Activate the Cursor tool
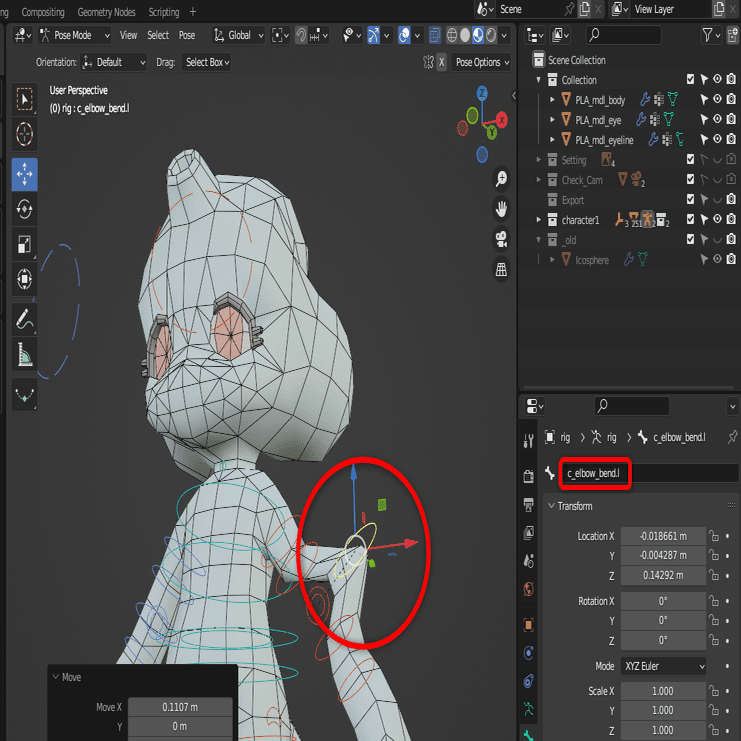This screenshot has height=741, width=741. (24, 135)
